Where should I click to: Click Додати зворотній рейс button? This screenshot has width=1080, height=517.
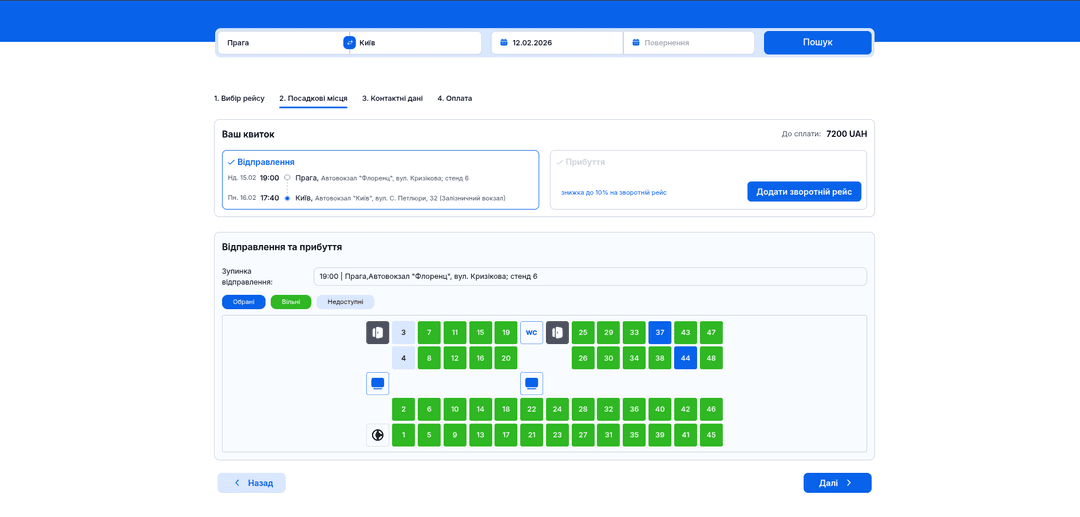[x=803, y=192]
